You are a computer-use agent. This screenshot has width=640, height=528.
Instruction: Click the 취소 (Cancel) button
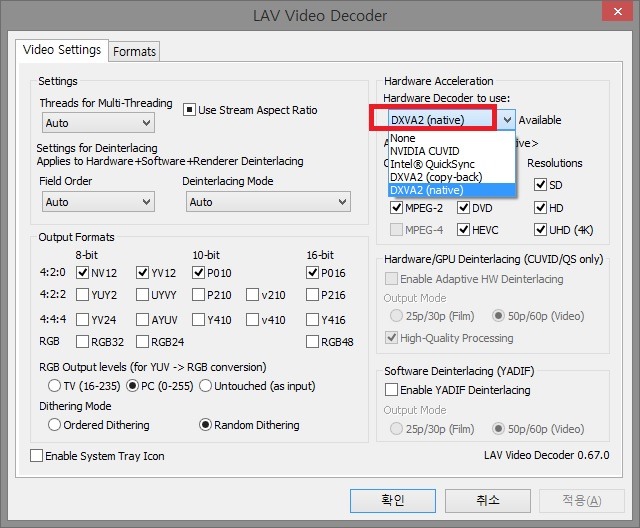pyautogui.click(x=488, y=501)
